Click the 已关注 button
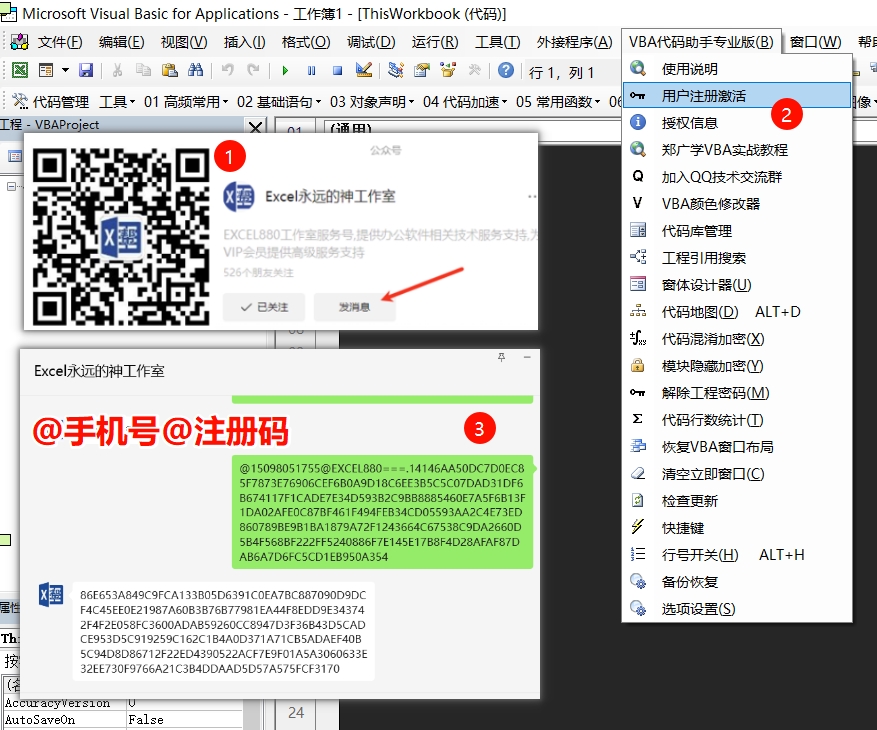 263,308
